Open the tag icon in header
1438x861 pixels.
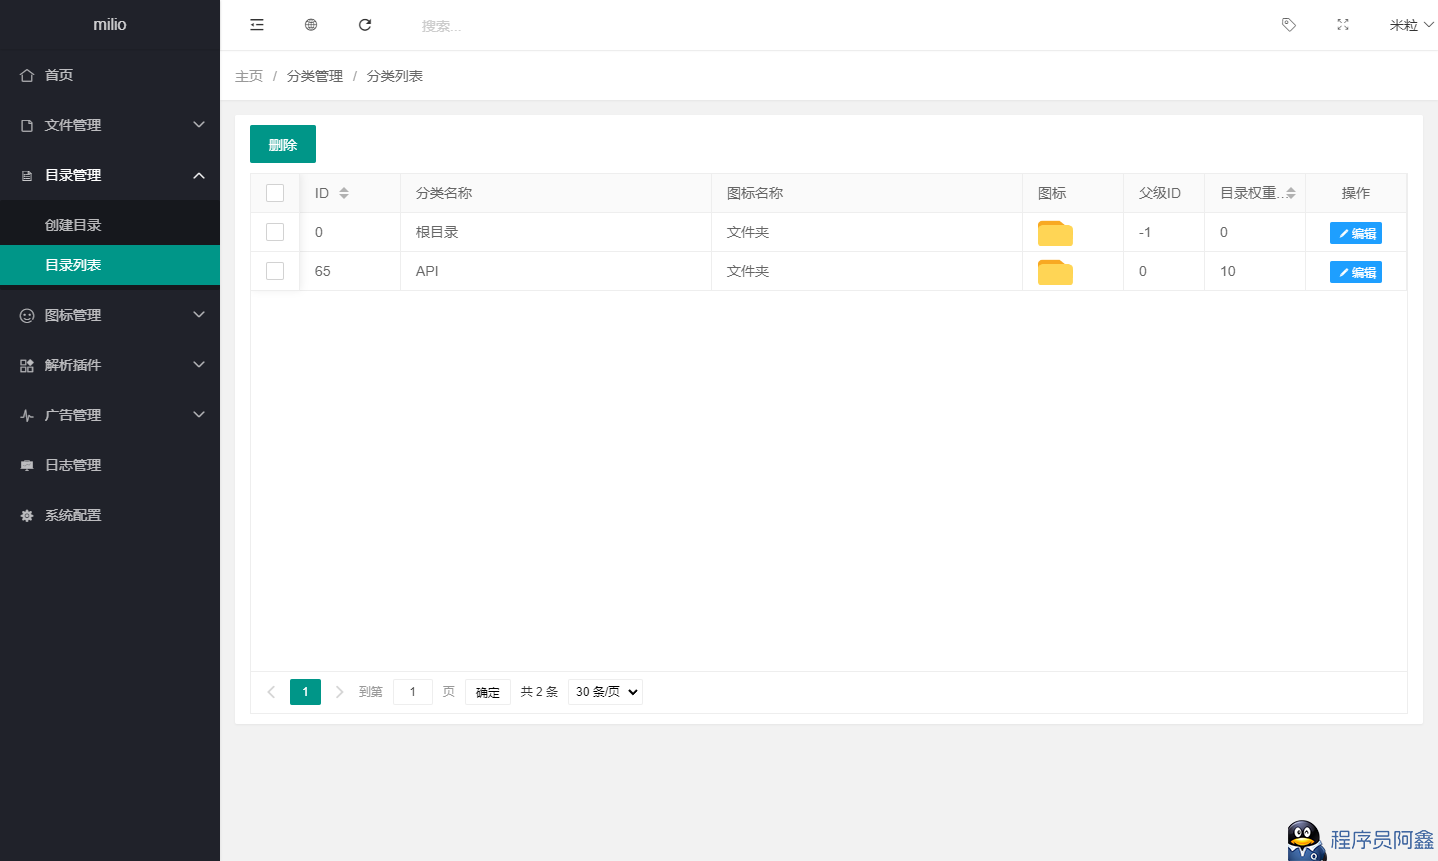pyautogui.click(x=1289, y=25)
